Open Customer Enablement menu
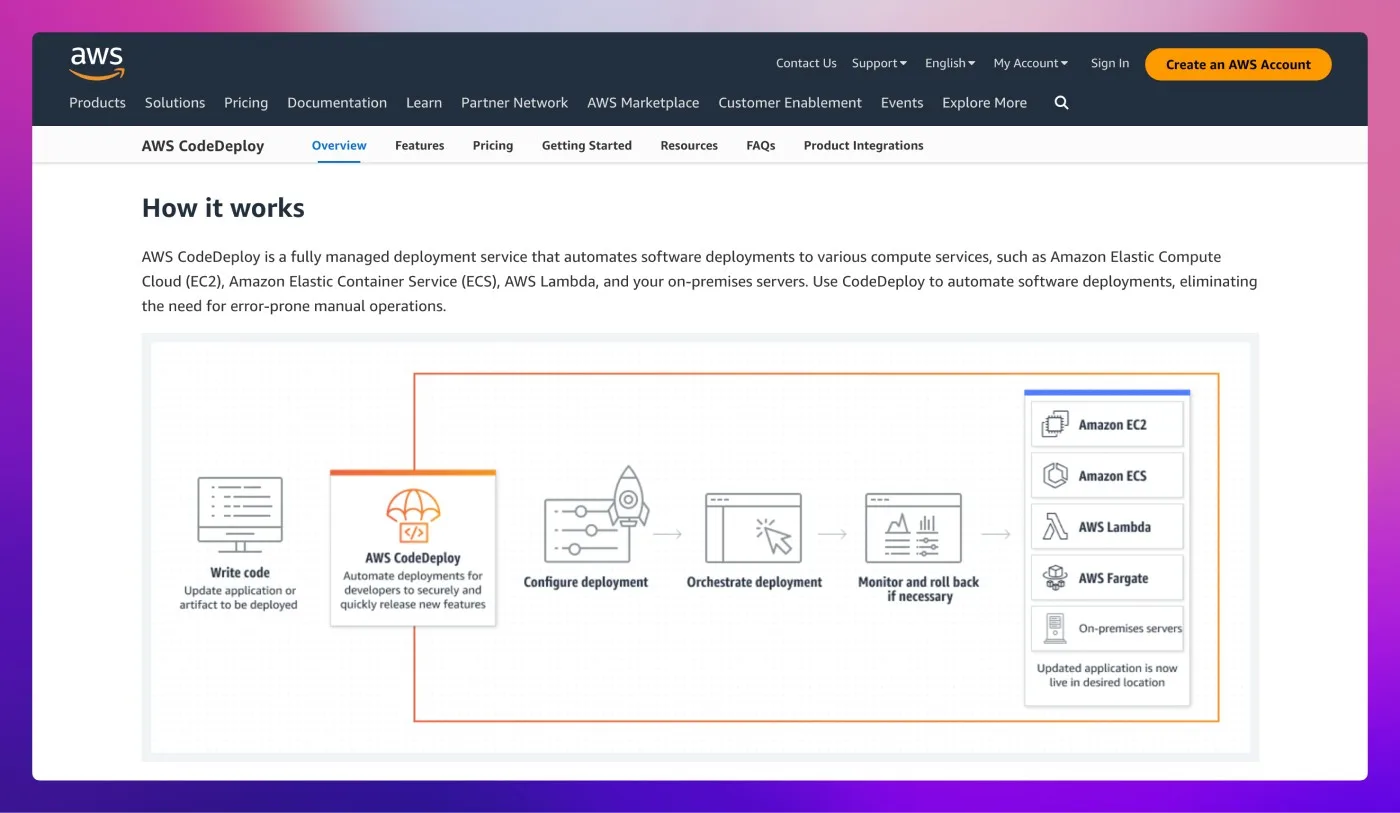Viewport: 1400px width, 813px height. (790, 103)
